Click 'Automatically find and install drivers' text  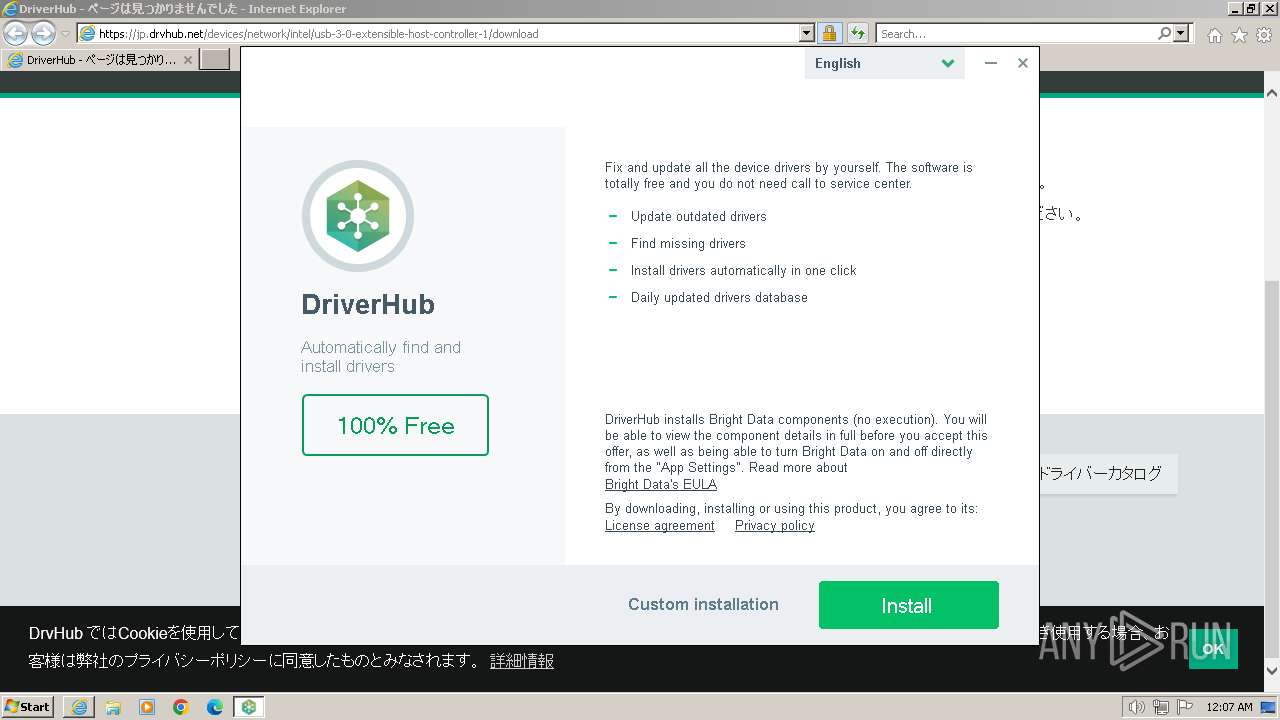(381, 357)
